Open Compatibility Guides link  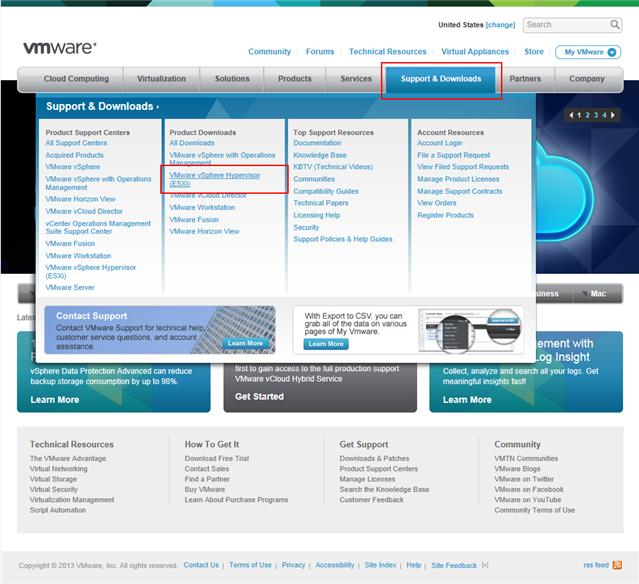click(x=326, y=191)
